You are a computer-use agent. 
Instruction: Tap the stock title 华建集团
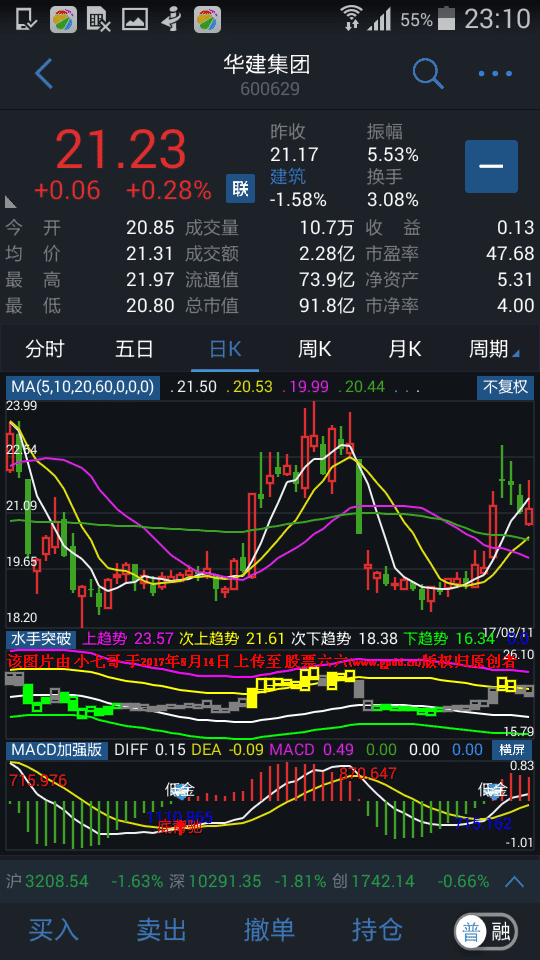tap(267, 64)
